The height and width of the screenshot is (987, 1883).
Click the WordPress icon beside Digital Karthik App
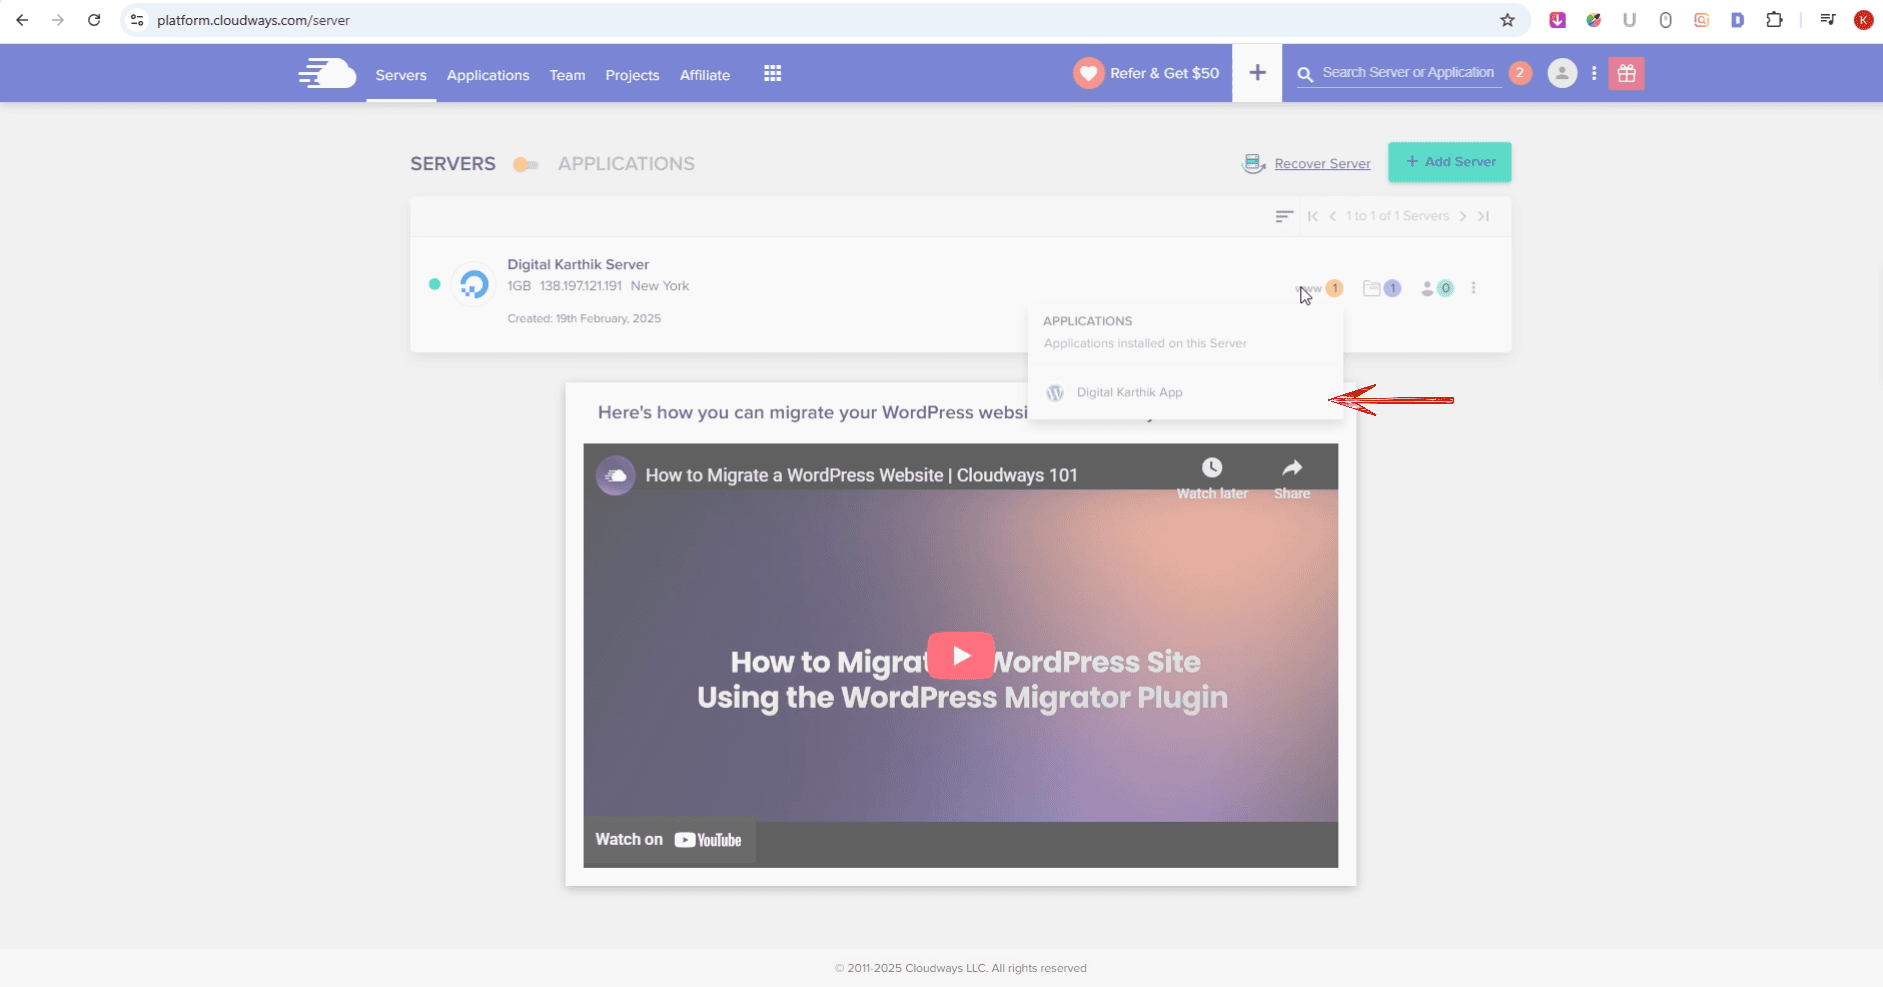click(1055, 393)
